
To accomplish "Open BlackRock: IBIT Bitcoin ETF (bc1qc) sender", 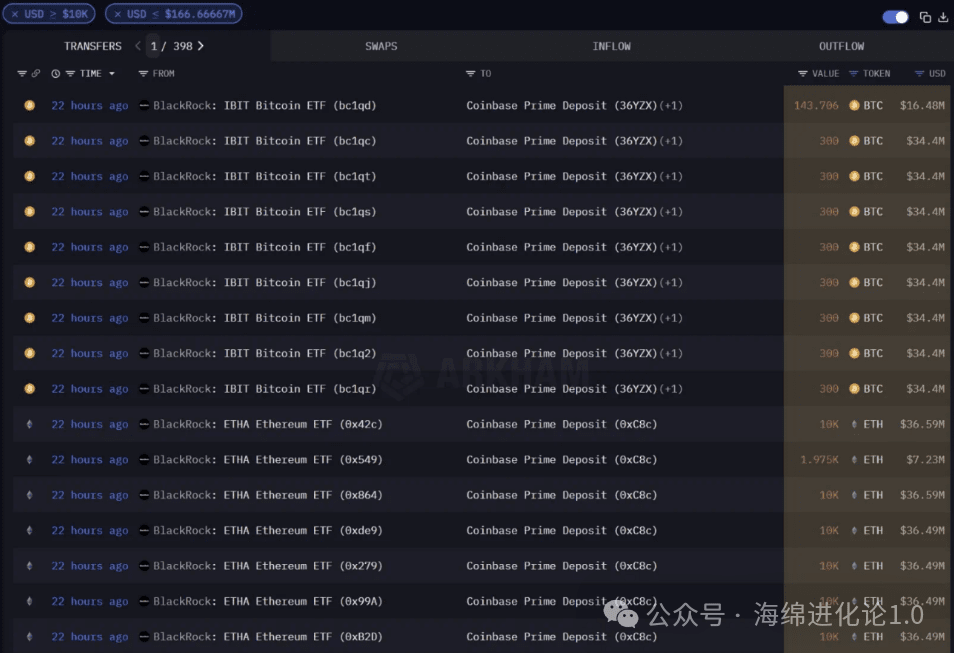I will point(265,141).
